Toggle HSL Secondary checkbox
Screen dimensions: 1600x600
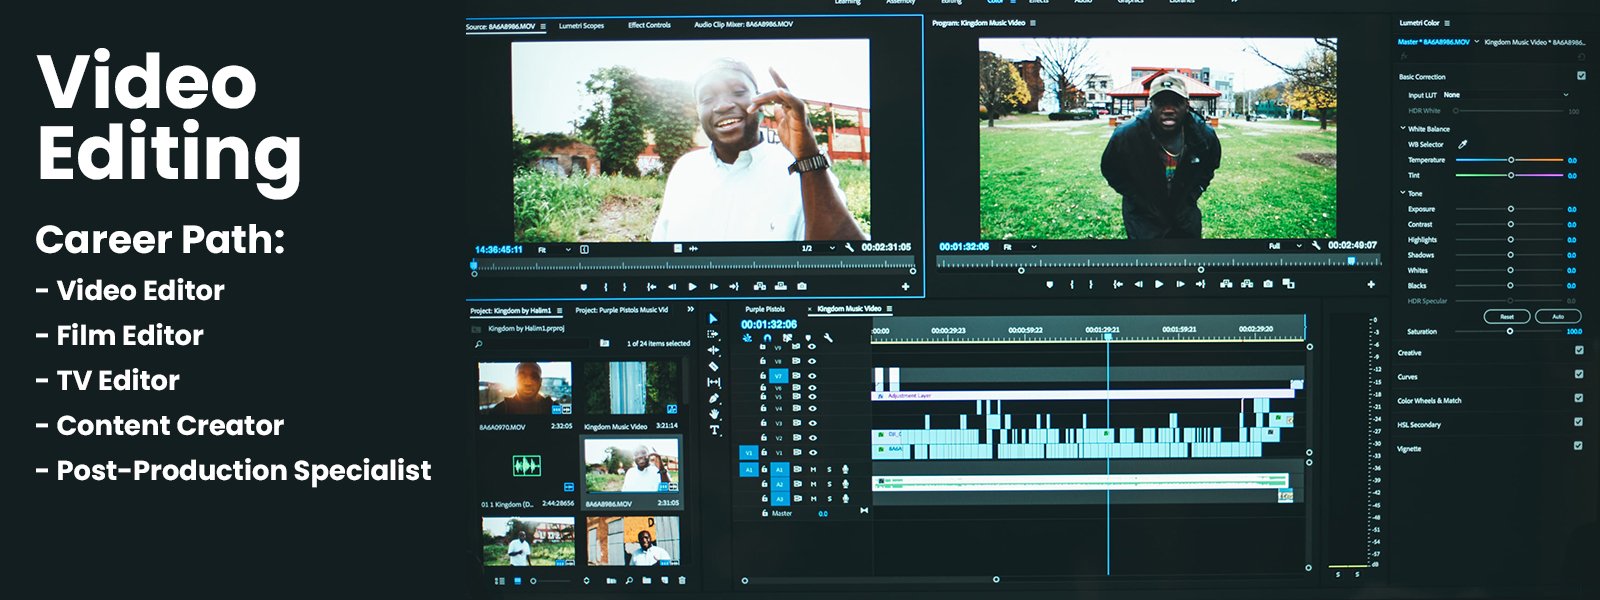coord(1579,422)
